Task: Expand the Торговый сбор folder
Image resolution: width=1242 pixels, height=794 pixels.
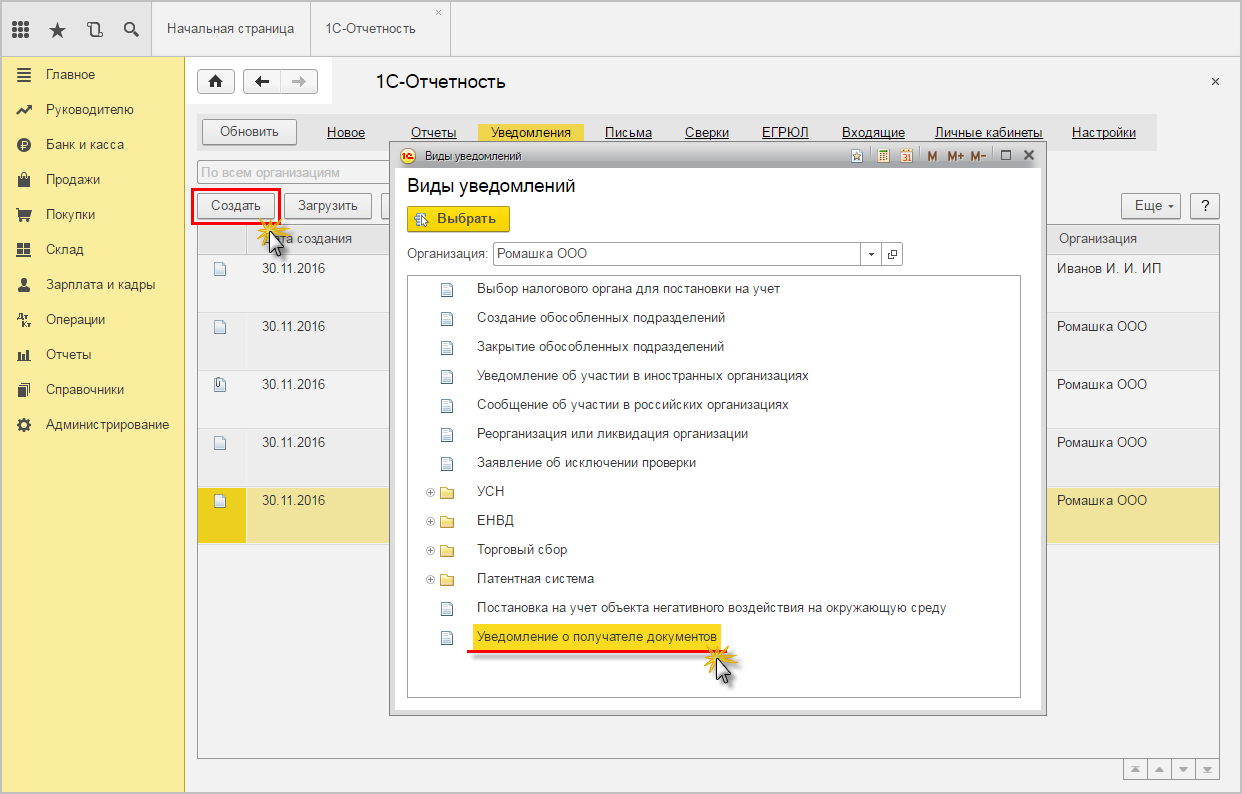Action: pos(430,550)
